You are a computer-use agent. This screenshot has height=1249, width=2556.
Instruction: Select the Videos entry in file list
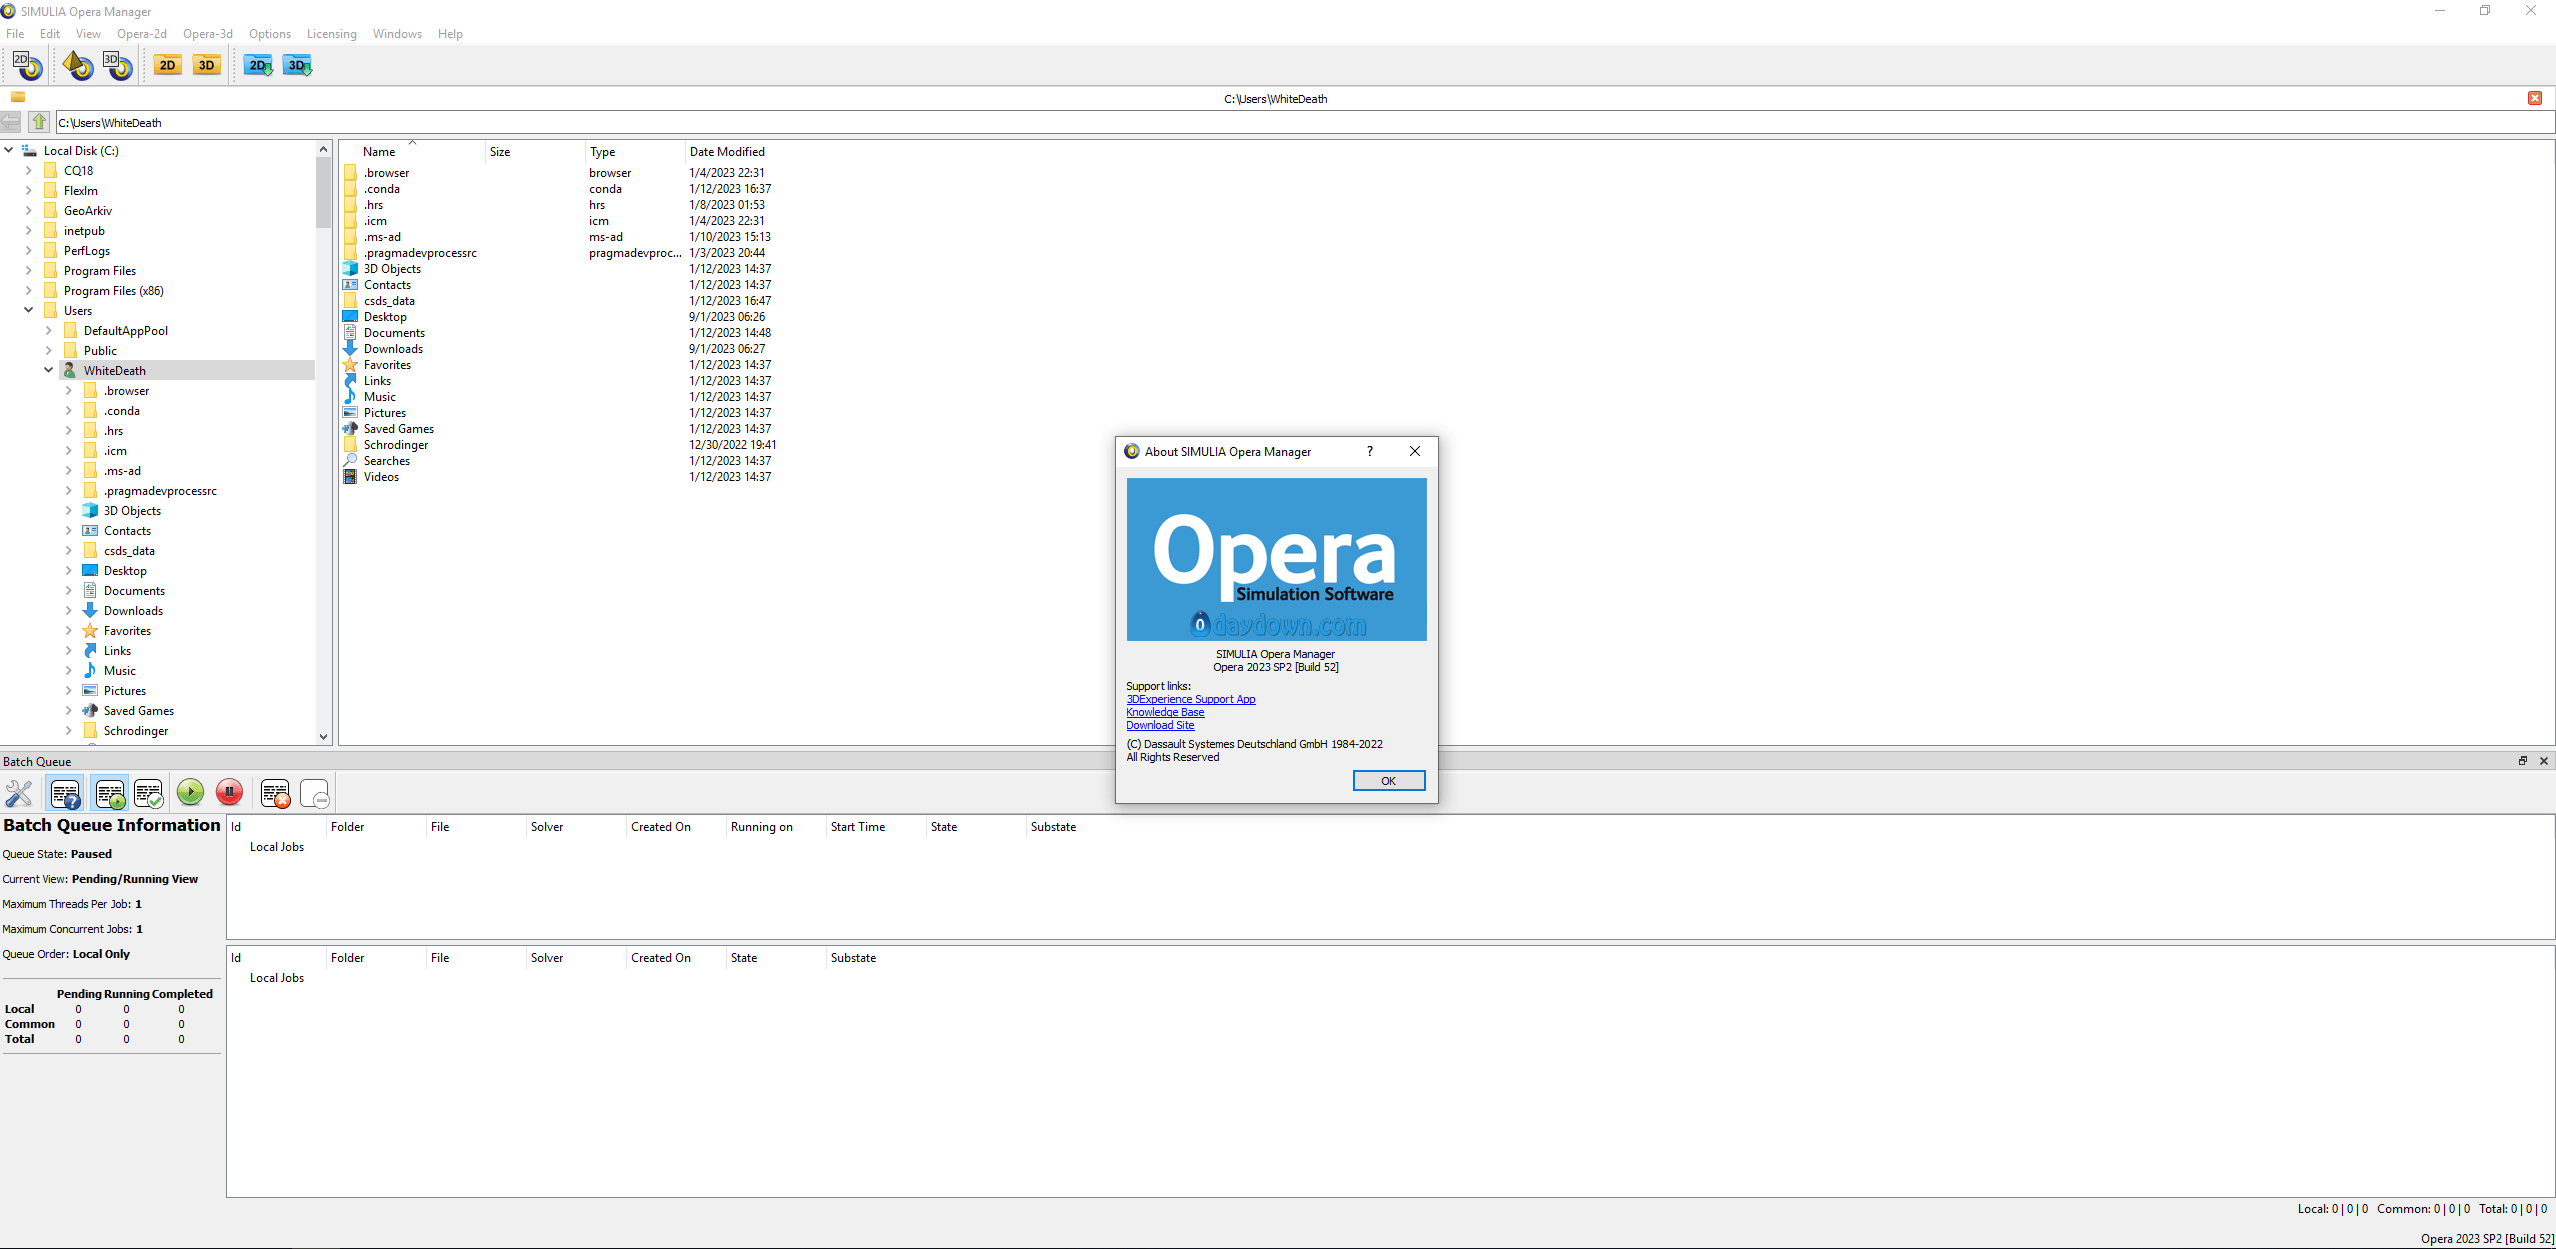click(381, 477)
